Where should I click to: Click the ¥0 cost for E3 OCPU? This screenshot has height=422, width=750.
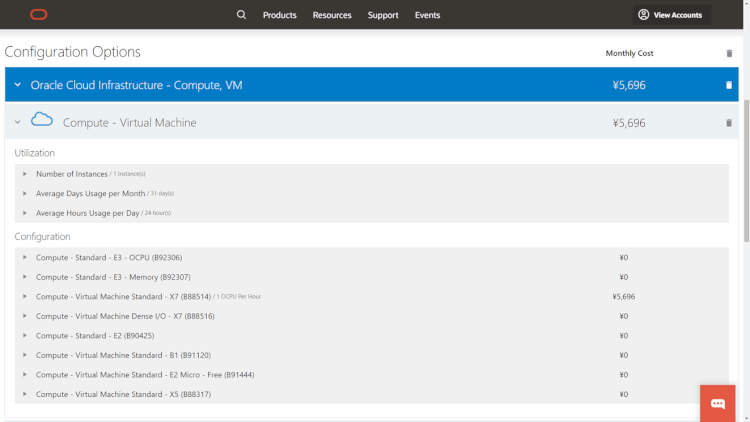click(624, 257)
